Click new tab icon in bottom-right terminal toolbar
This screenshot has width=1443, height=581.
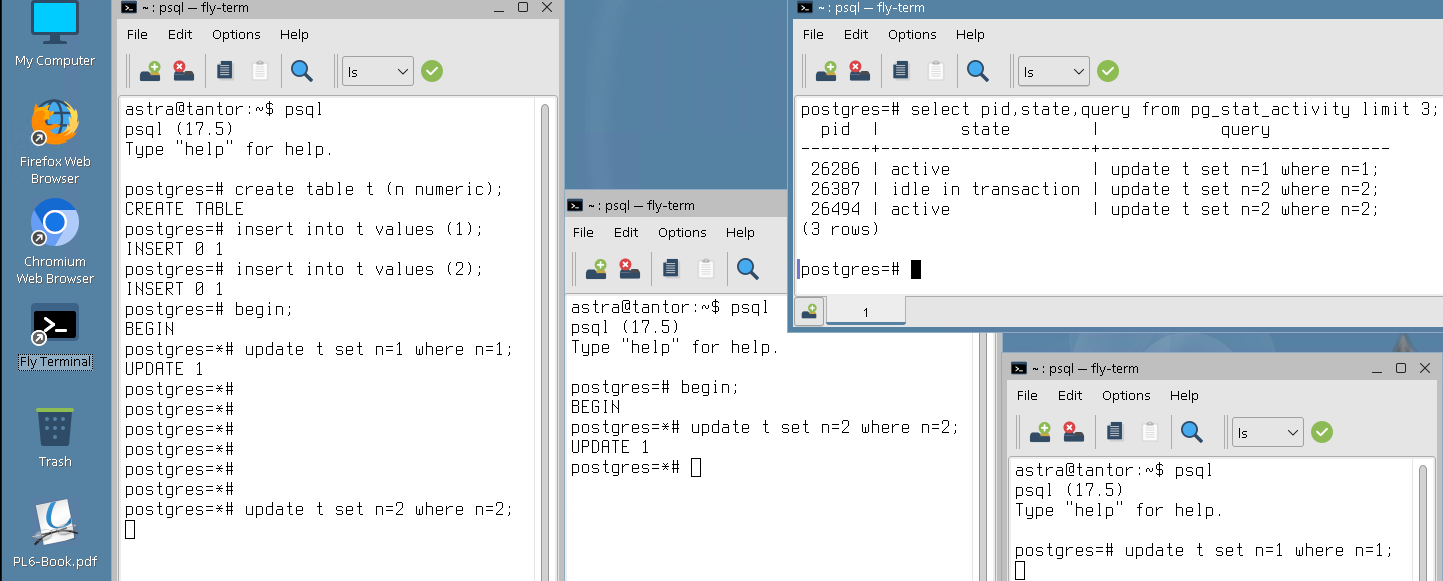(x=1040, y=432)
